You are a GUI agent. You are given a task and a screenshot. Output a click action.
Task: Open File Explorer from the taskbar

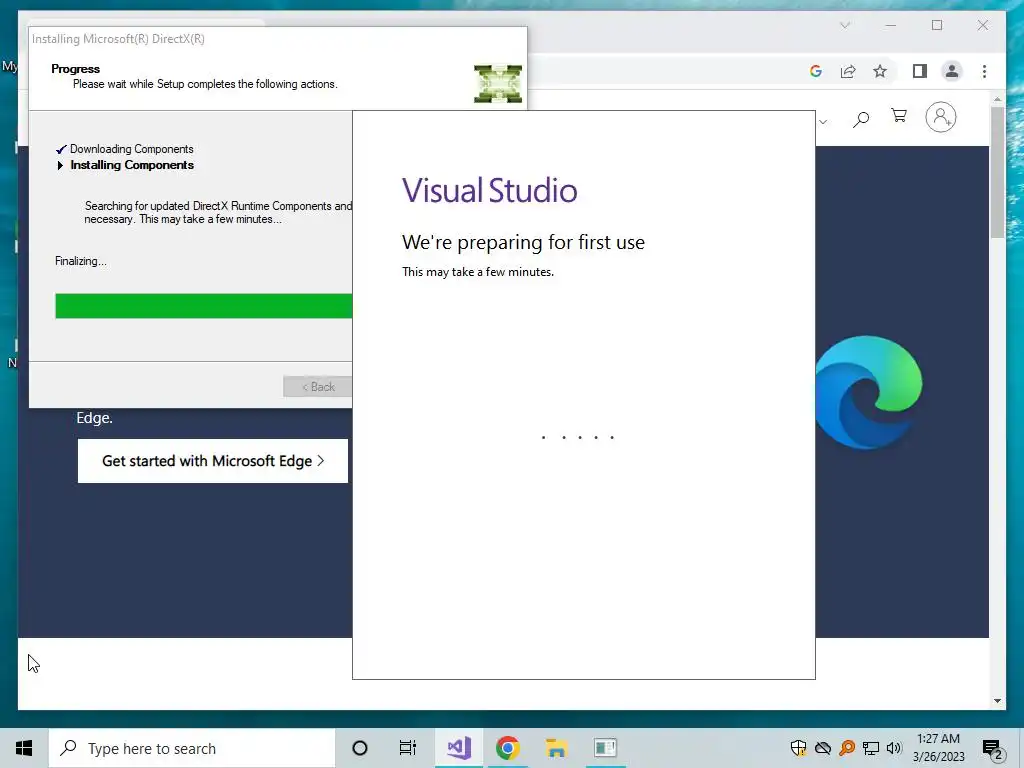[x=556, y=748]
